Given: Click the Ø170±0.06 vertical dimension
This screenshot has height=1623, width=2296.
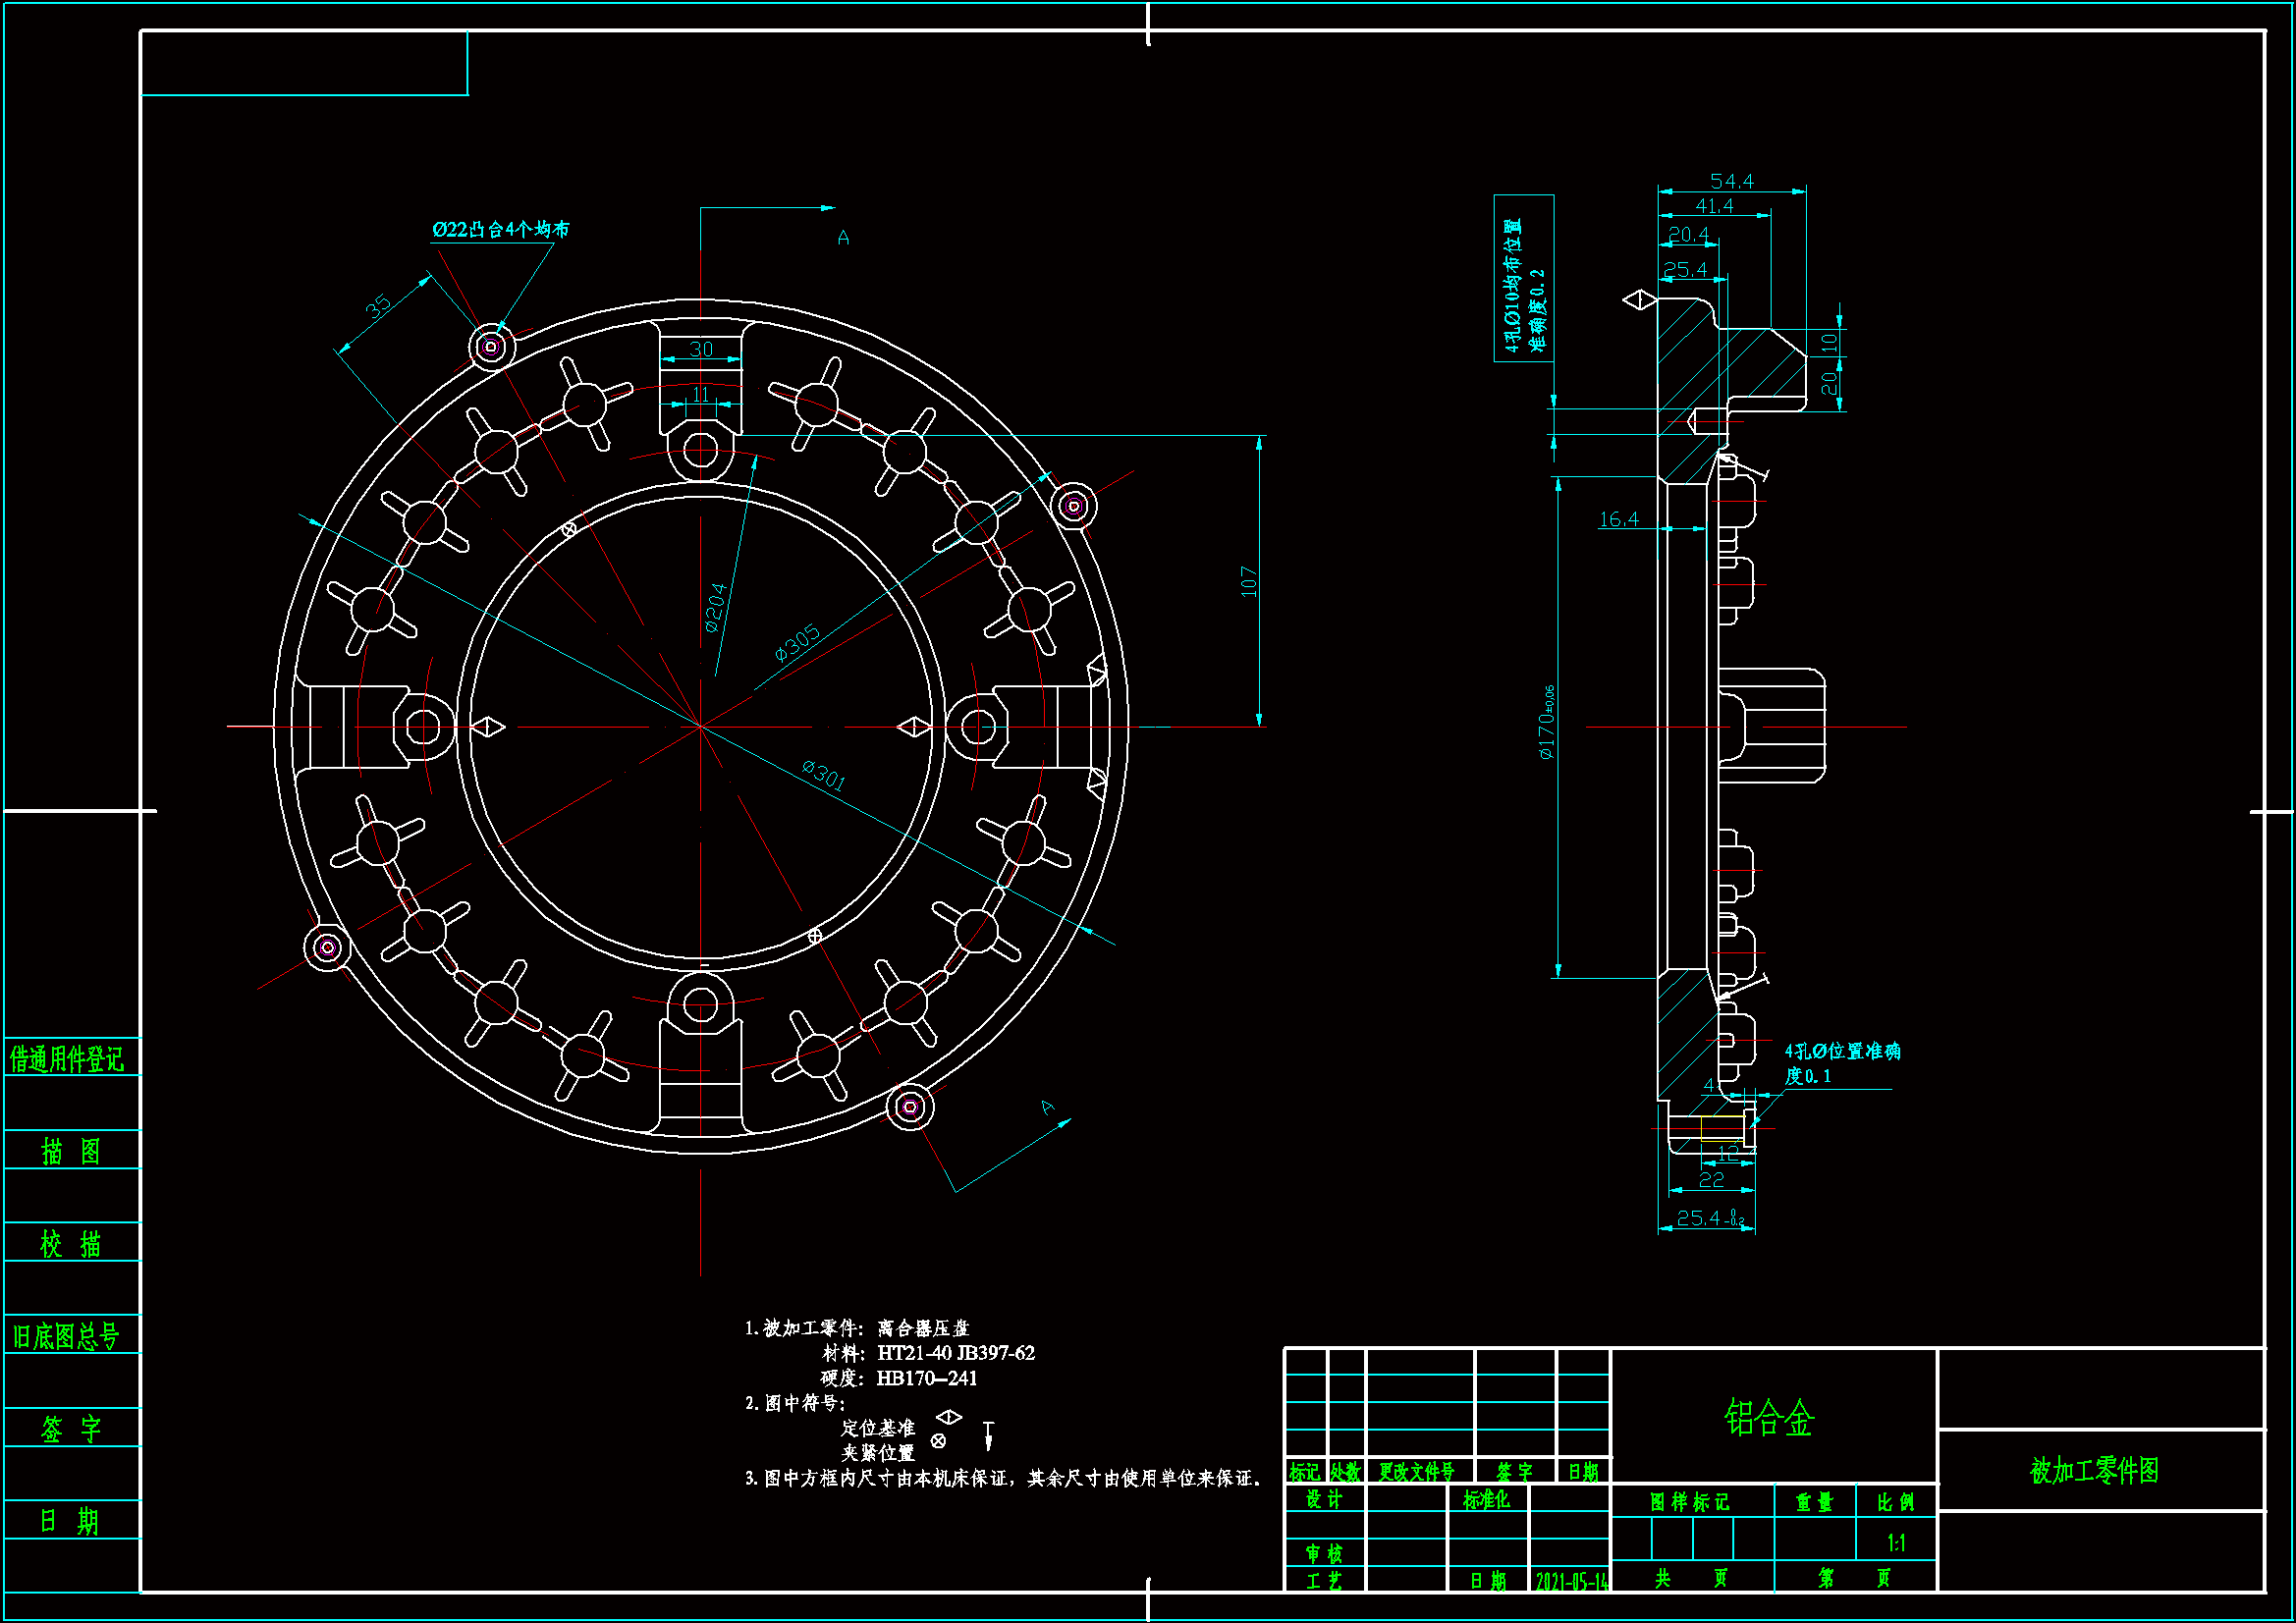Looking at the screenshot, I should [x=1547, y=722].
